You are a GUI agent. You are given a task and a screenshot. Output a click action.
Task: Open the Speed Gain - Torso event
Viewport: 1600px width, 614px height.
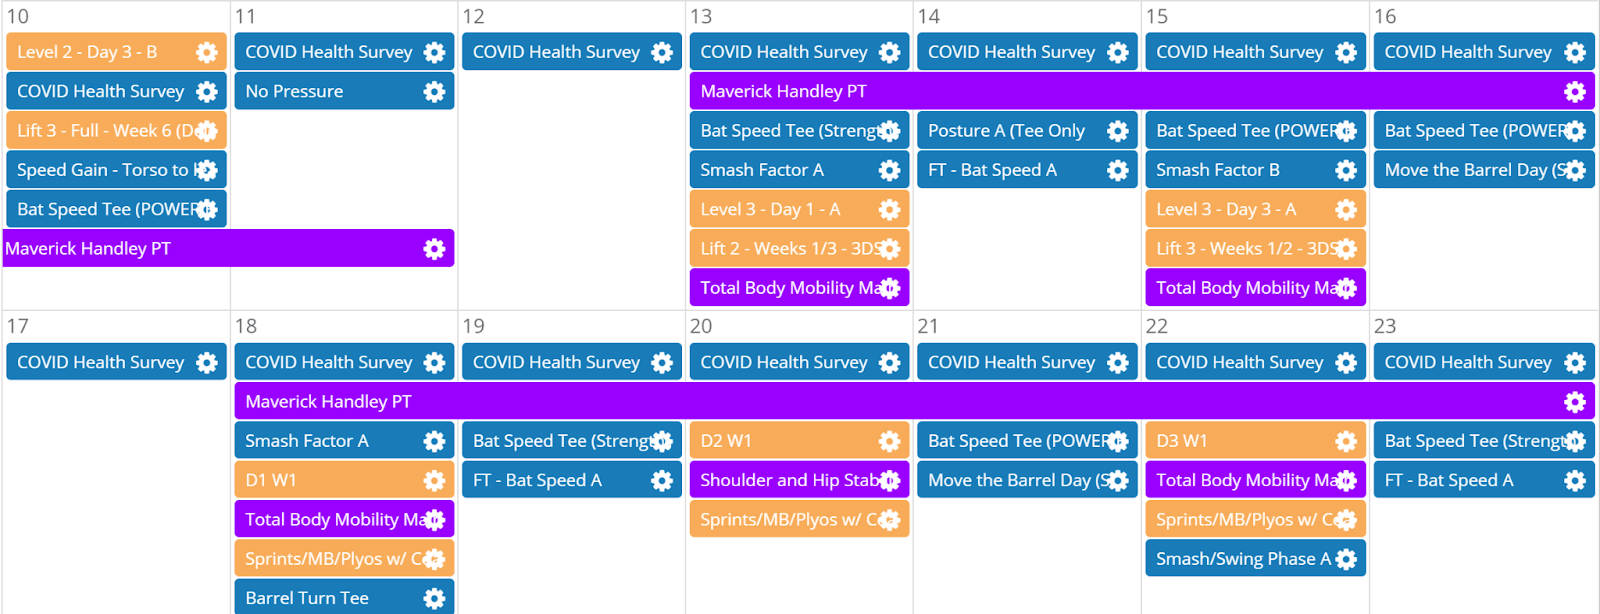click(102, 170)
